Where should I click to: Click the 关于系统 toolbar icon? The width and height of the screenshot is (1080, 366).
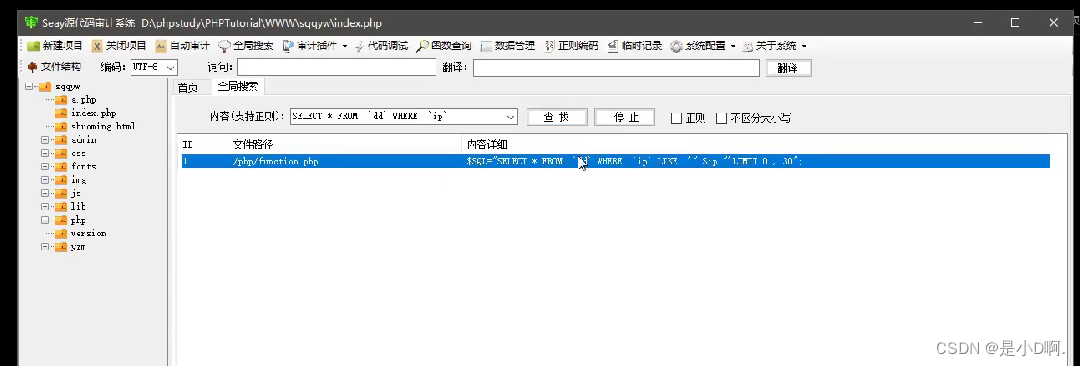pyautogui.click(x=748, y=46)
